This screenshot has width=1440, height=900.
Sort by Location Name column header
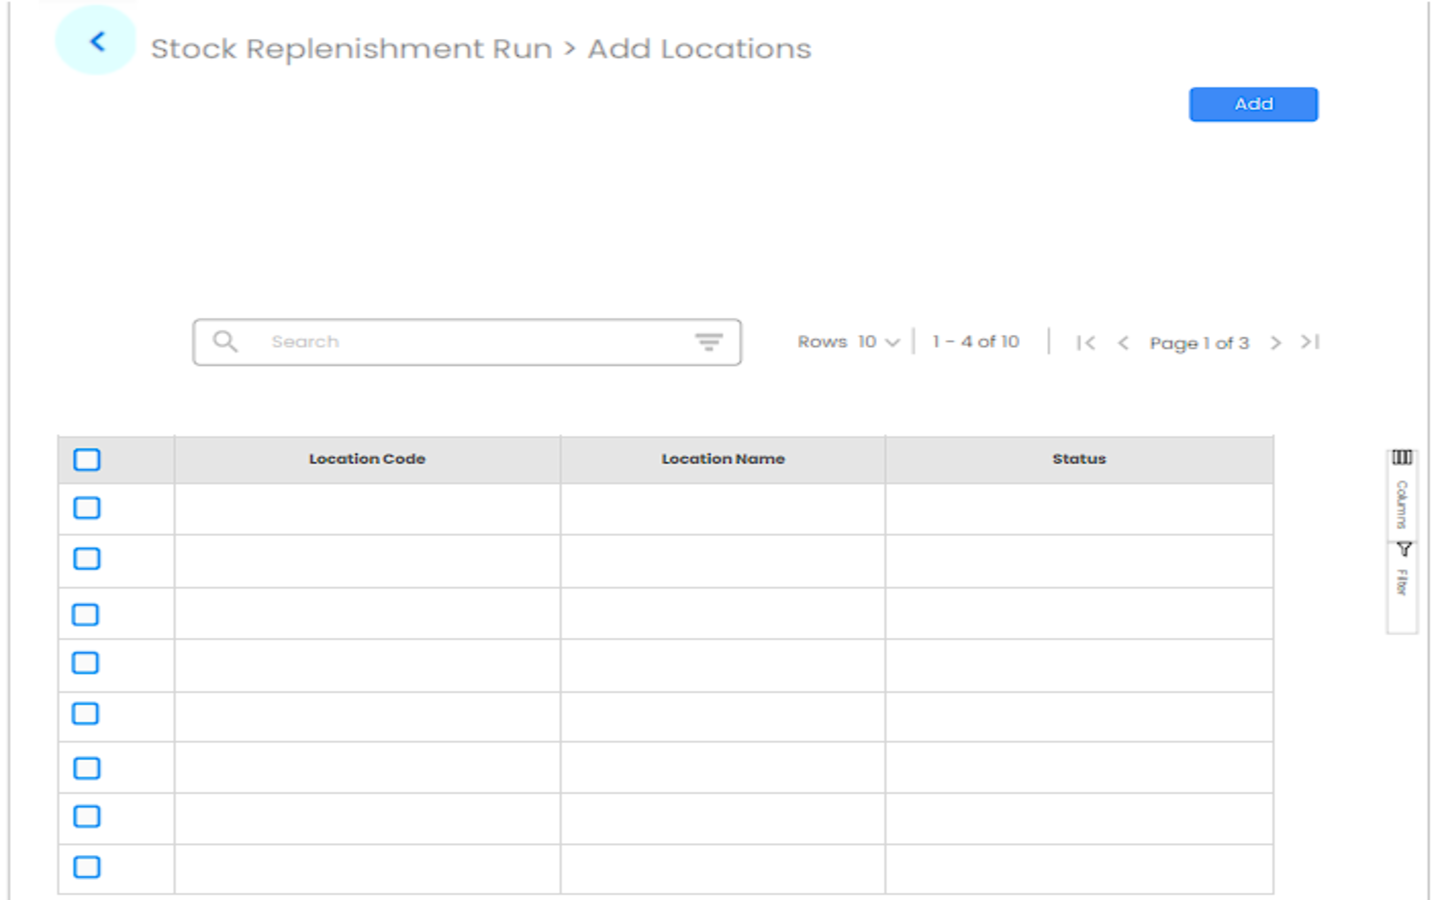(722, 459)
